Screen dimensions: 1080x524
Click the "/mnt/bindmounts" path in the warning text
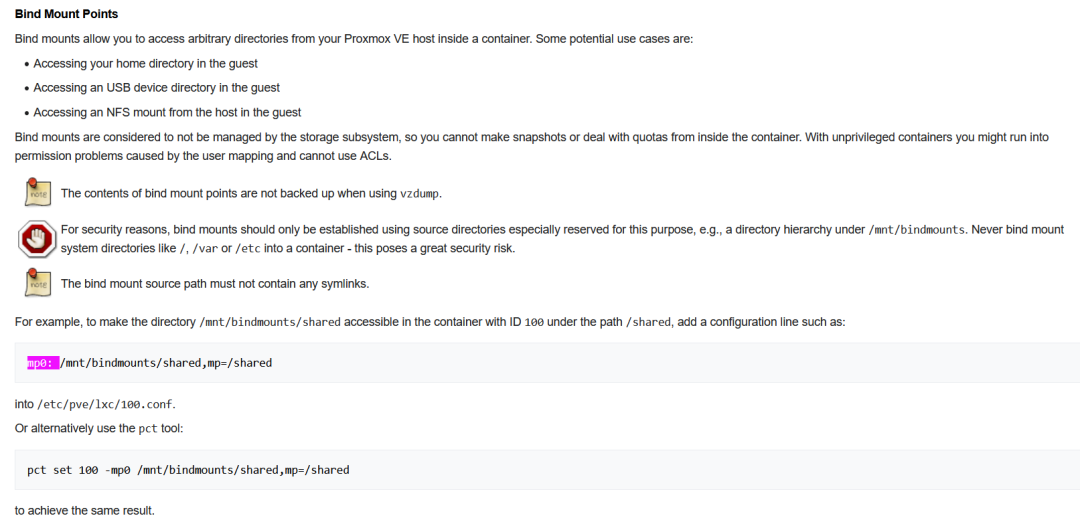pos(918,230)
